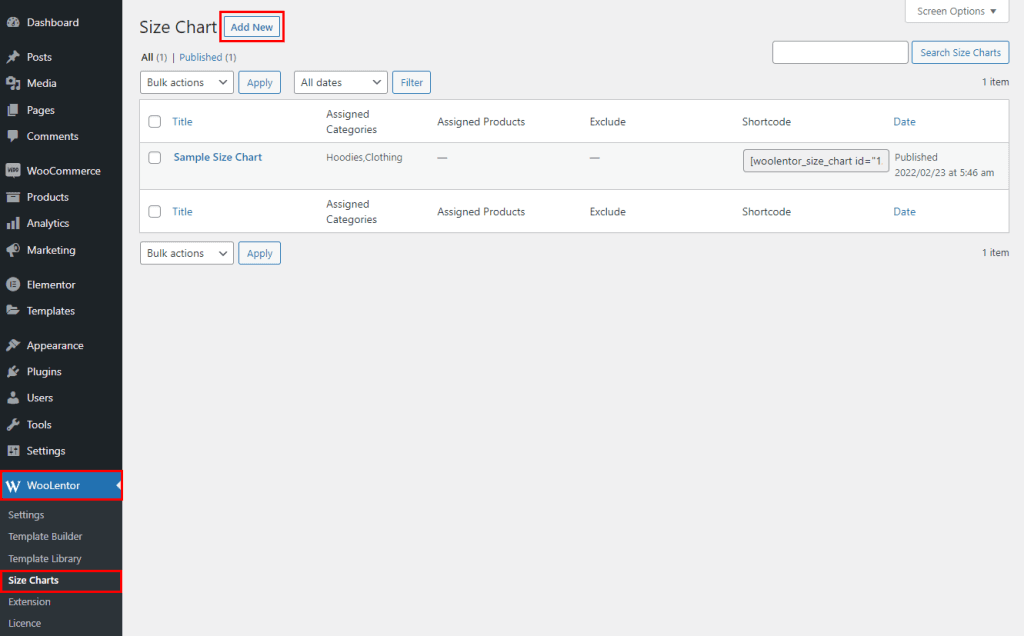Show Published (1) size charts
This screenshot has width=1024, height=636.
(x=208, y=57)
